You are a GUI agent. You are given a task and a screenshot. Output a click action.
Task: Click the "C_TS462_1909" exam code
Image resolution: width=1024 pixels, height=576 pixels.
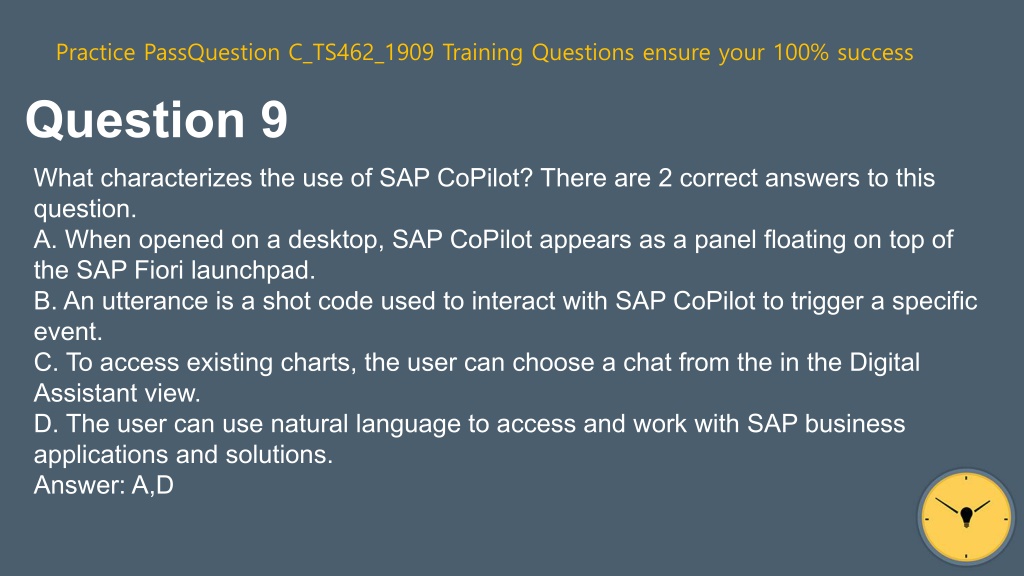(361, 52)
